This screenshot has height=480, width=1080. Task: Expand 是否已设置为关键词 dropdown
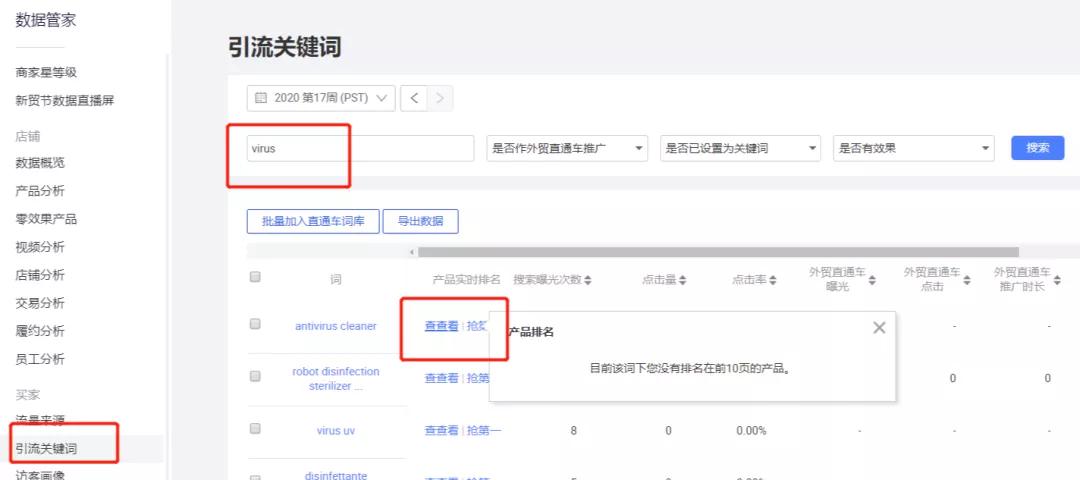tap(740, 148)
